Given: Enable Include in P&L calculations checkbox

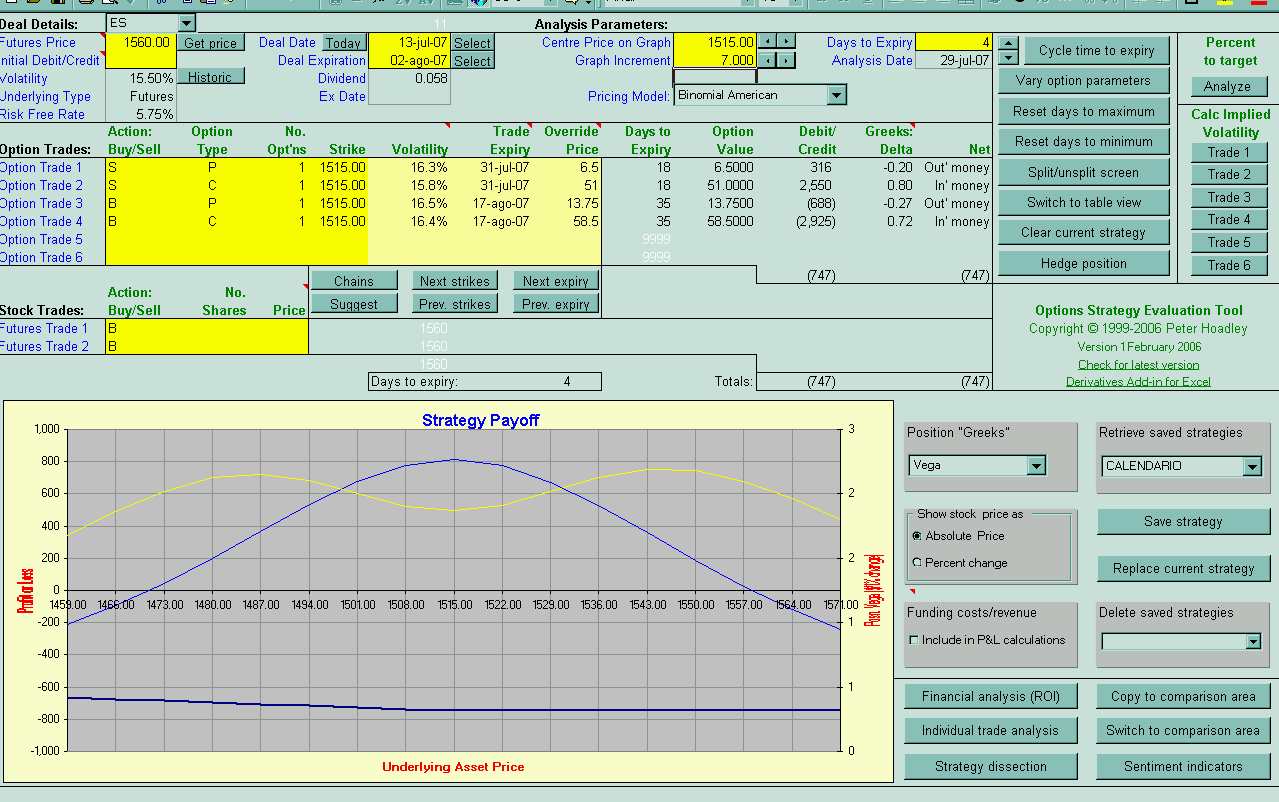Looking at the screenshot, I should [x=913, y=640].
